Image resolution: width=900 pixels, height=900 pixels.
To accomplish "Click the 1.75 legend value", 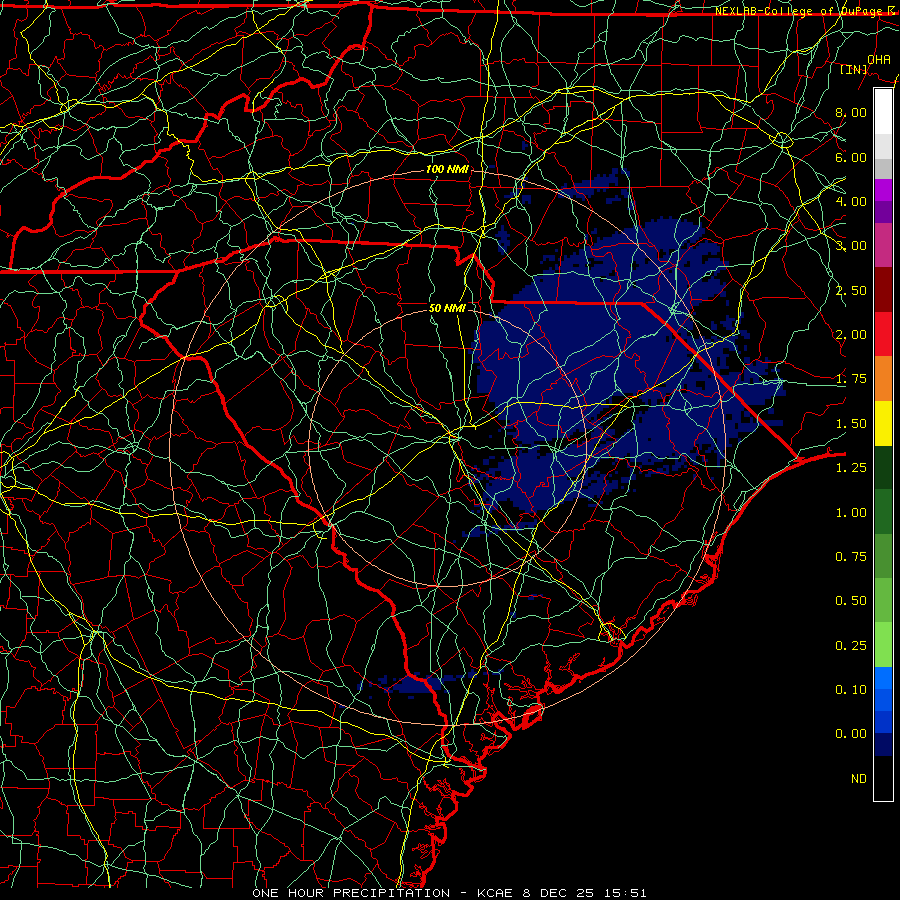I will [851, 379].
